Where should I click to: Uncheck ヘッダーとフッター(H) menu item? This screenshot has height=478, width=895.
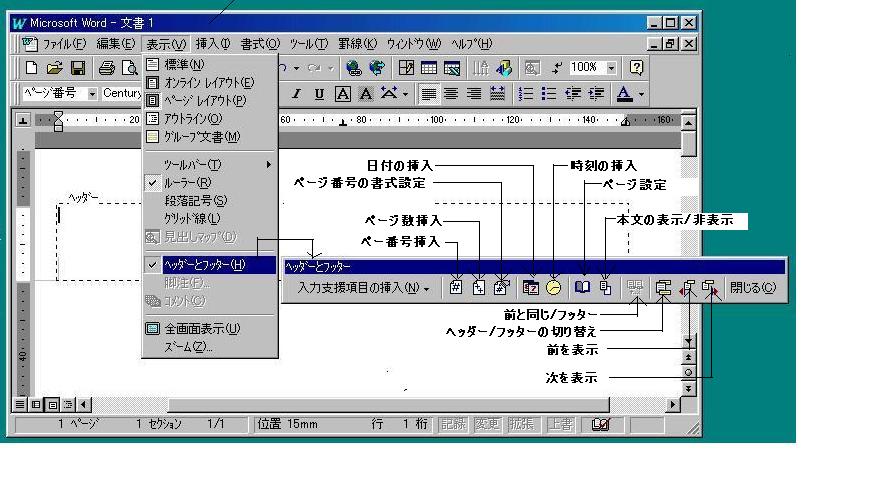[x=209, y=265]
